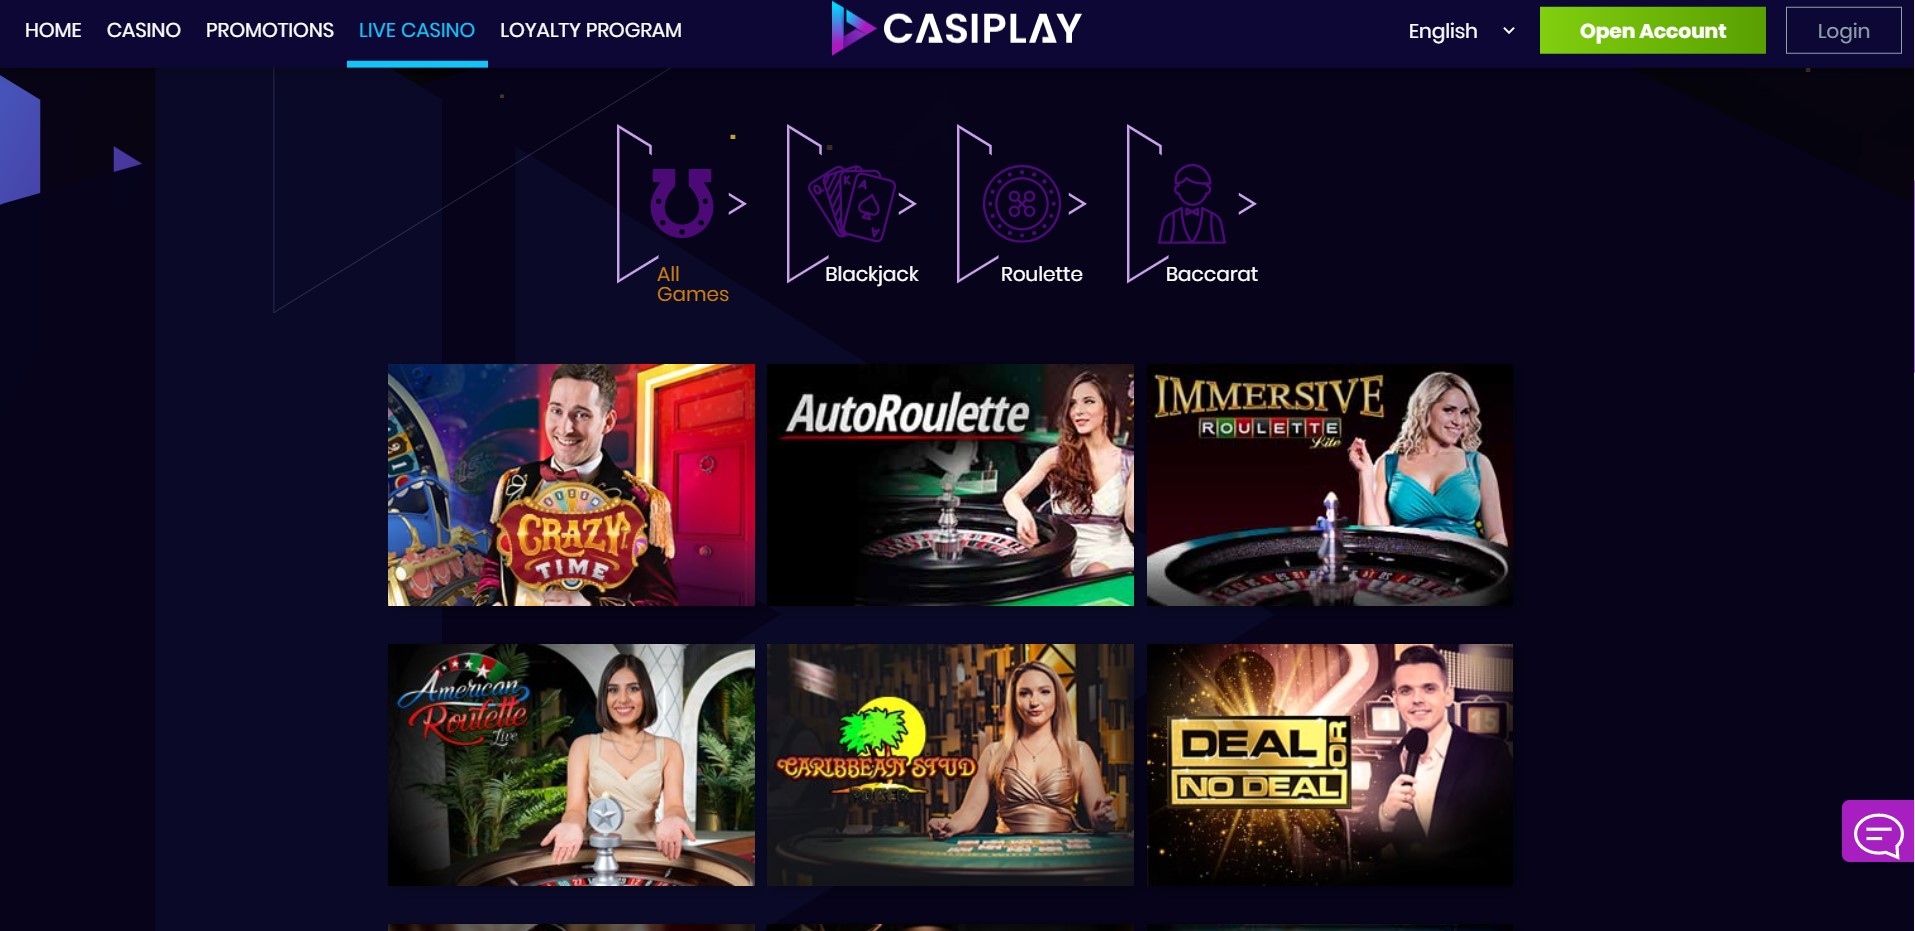The image size is (1915, 931).
Task: Click the chevron next to English
Action: click(x=1508, y=31)
